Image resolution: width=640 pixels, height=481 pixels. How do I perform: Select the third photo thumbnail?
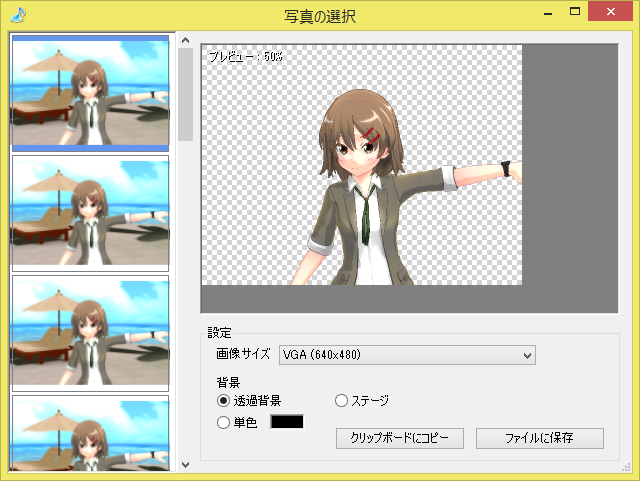coord(90,333)
